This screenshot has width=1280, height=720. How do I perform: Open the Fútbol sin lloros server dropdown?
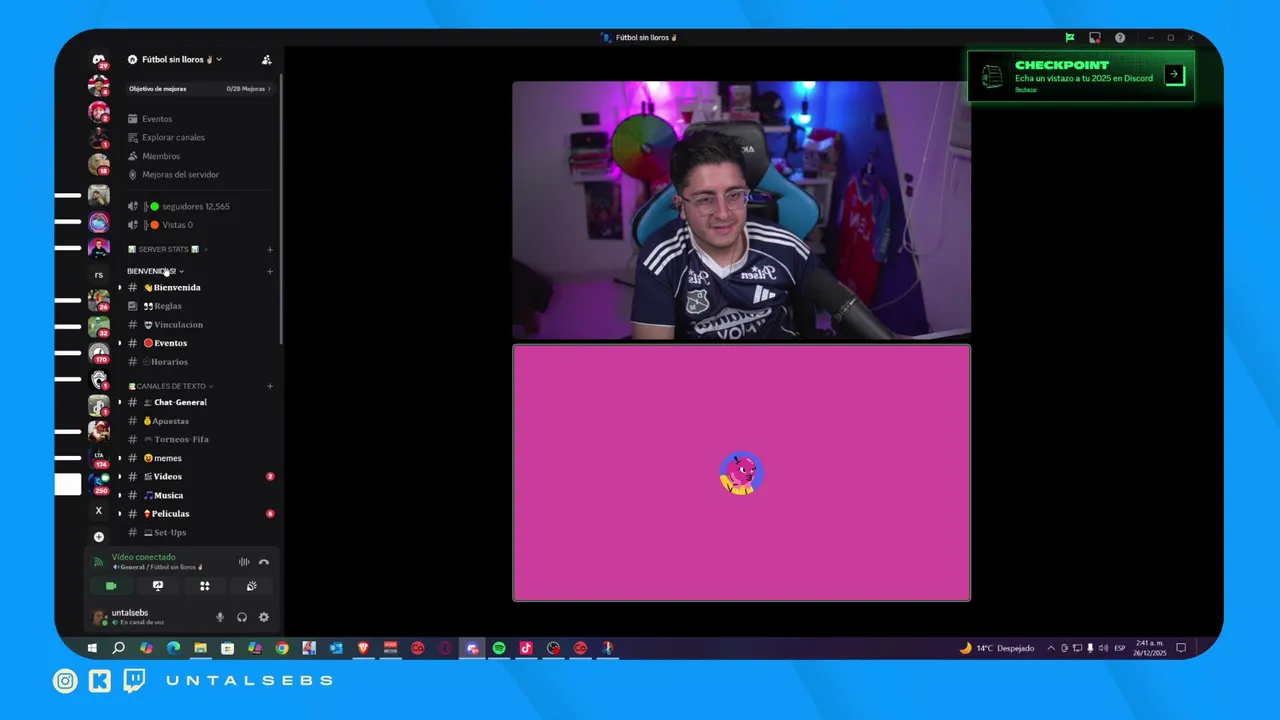point(175,60)
